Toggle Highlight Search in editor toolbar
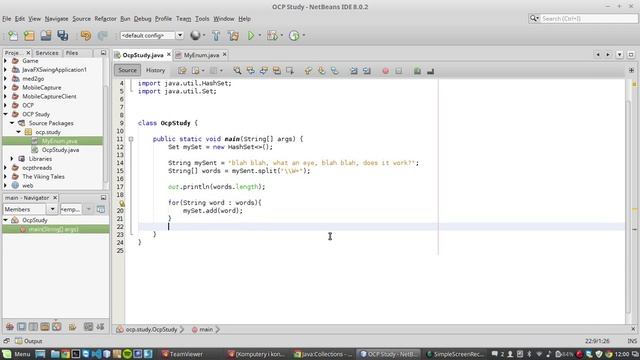 (x=277, y=71)
